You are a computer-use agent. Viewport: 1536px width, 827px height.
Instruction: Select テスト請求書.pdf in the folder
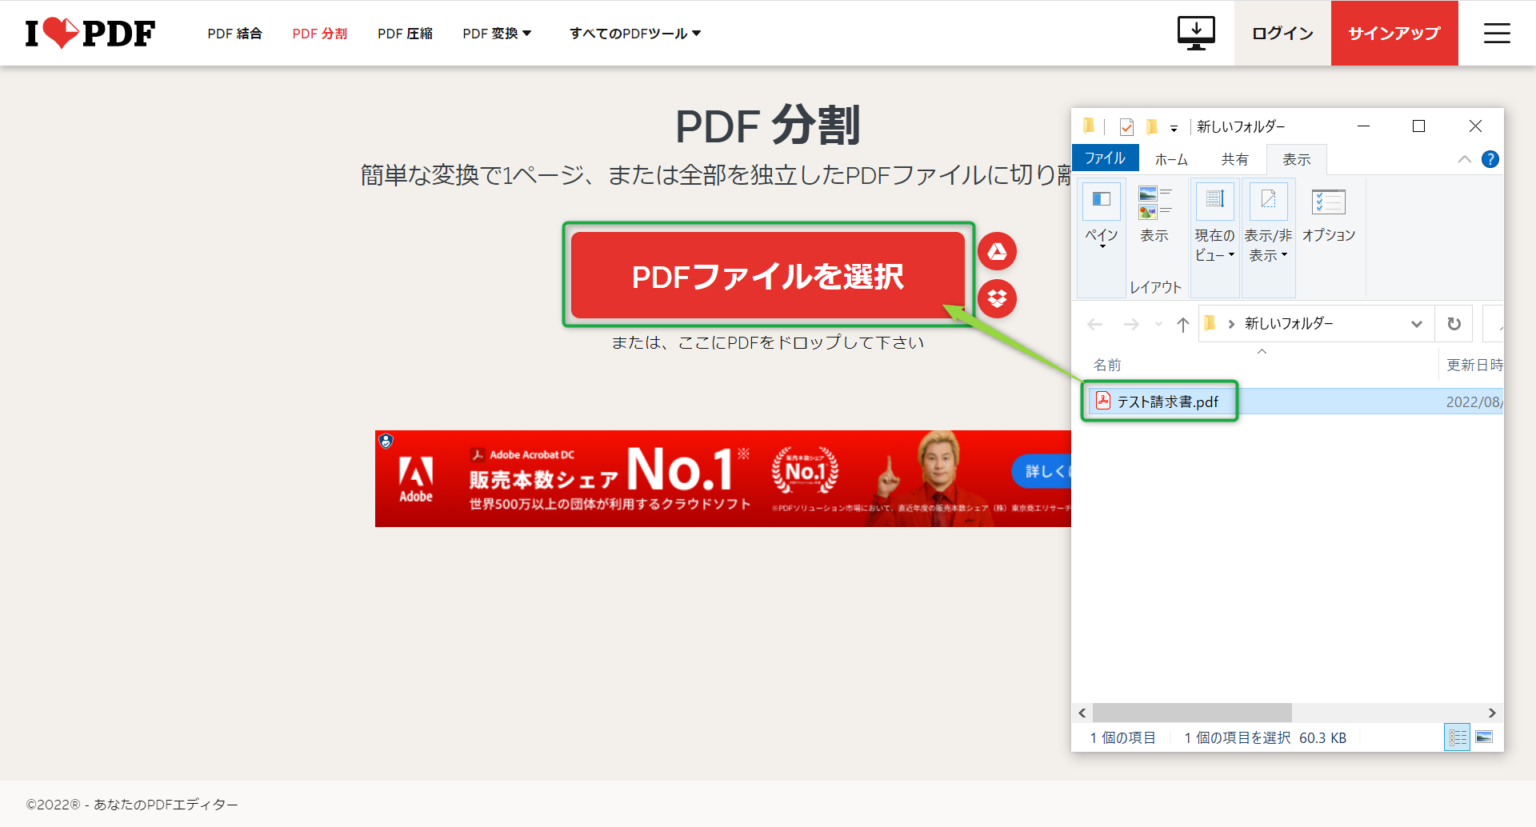1165,401
